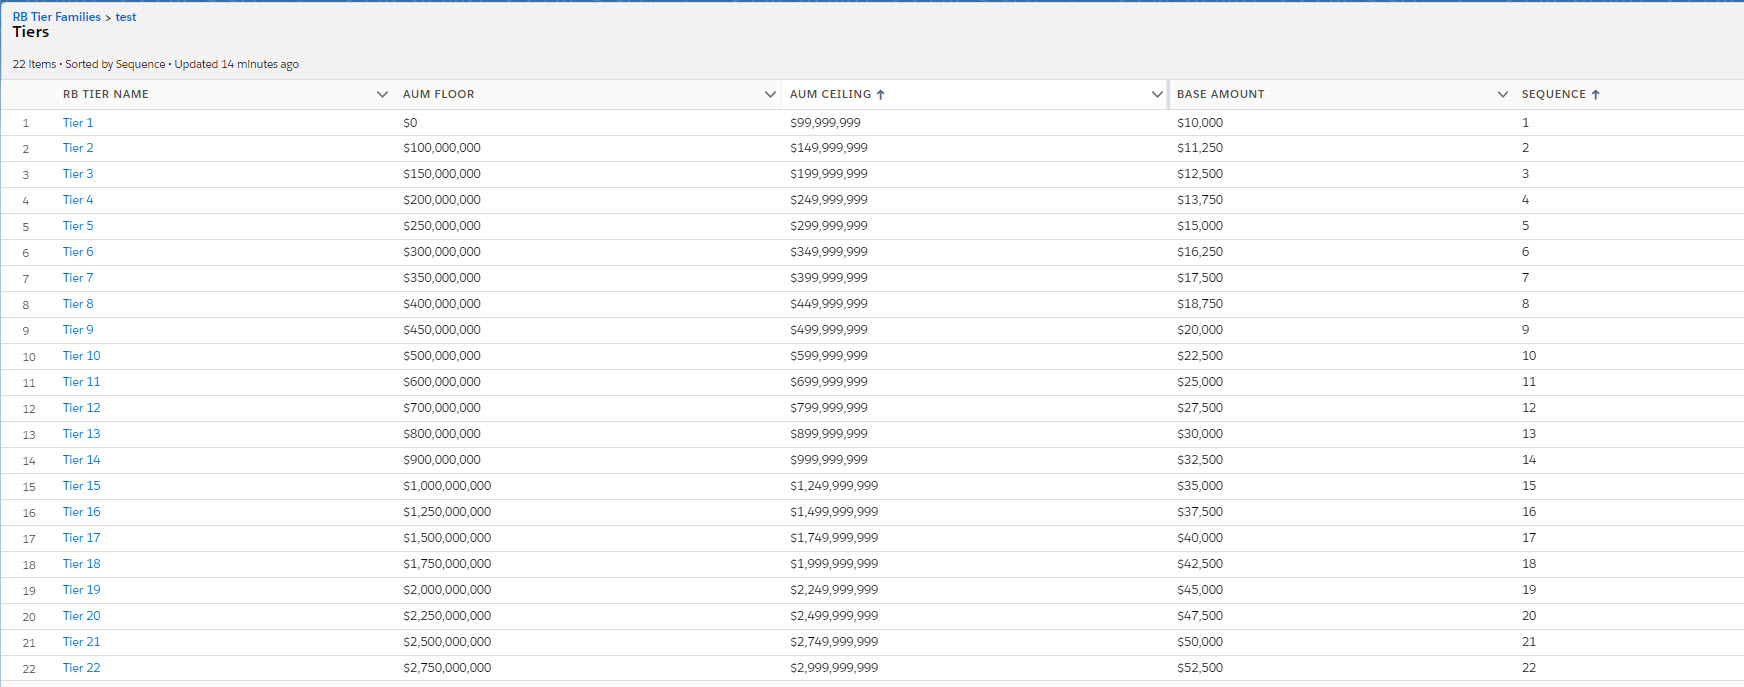Open RB Tier Families breadcrumb link
Viewport: 1744px width, 687px height.
56,17
